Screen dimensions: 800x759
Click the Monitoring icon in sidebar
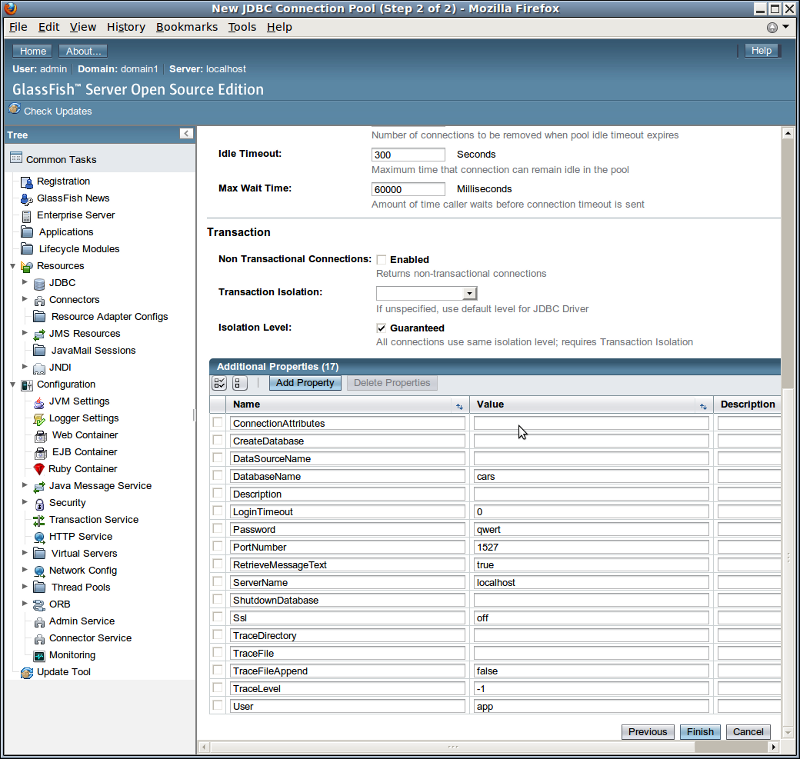39,655
